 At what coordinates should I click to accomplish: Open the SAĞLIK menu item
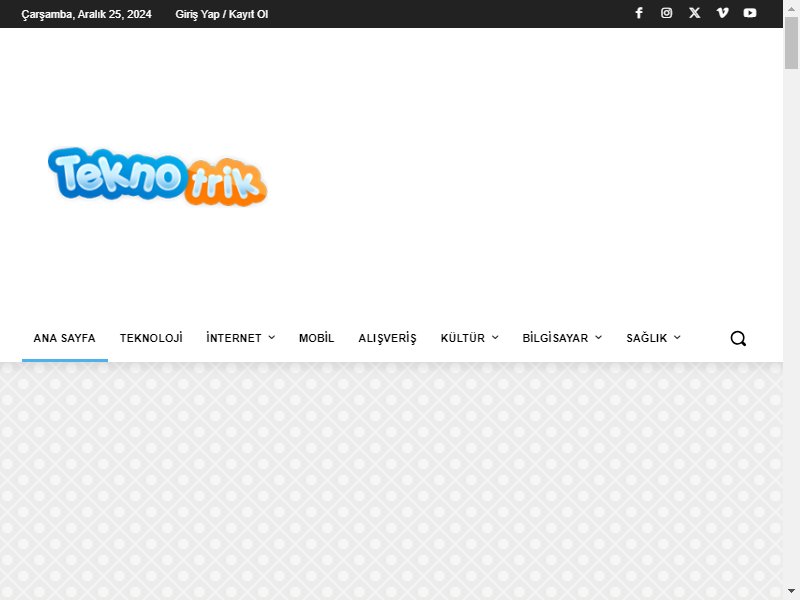646,338
